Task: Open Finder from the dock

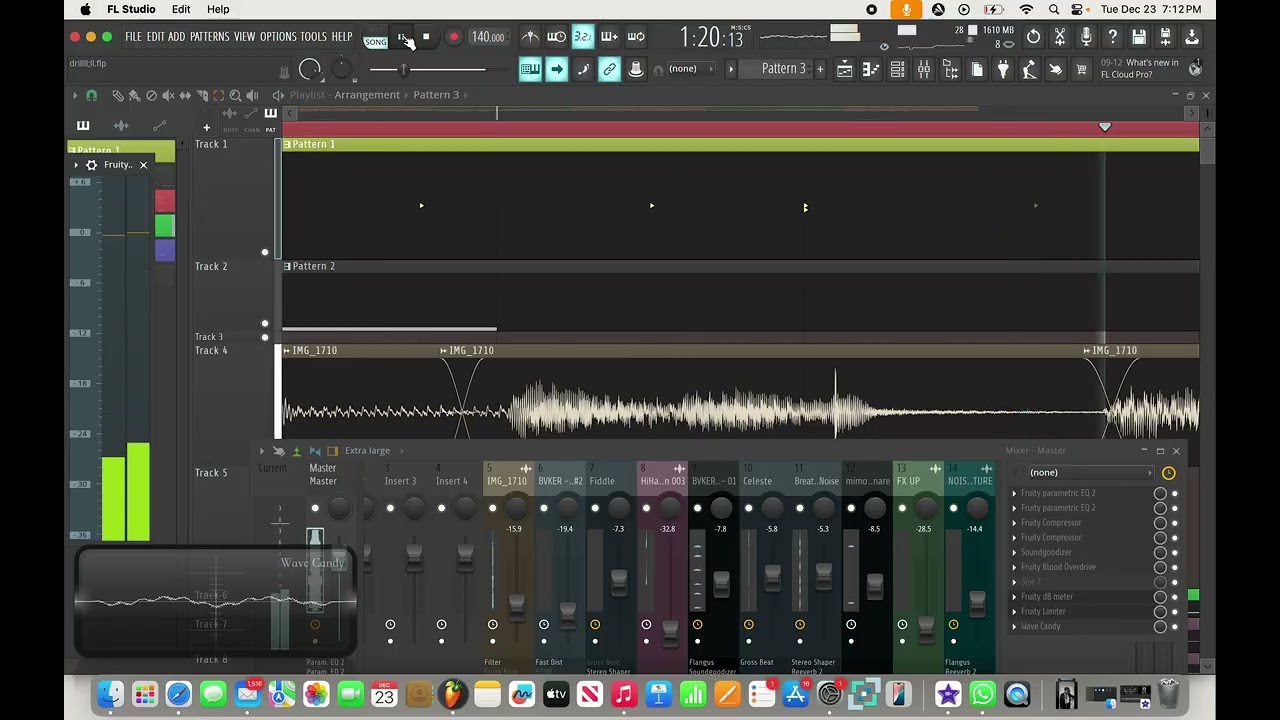Action: (x=111, y=694)
